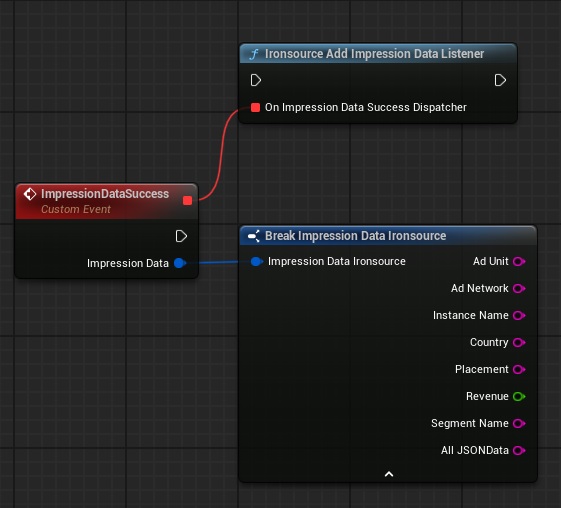Click the Impression Data label on the custom event
561x508 pixels.
pyautogui.click(x=128, y=263)
